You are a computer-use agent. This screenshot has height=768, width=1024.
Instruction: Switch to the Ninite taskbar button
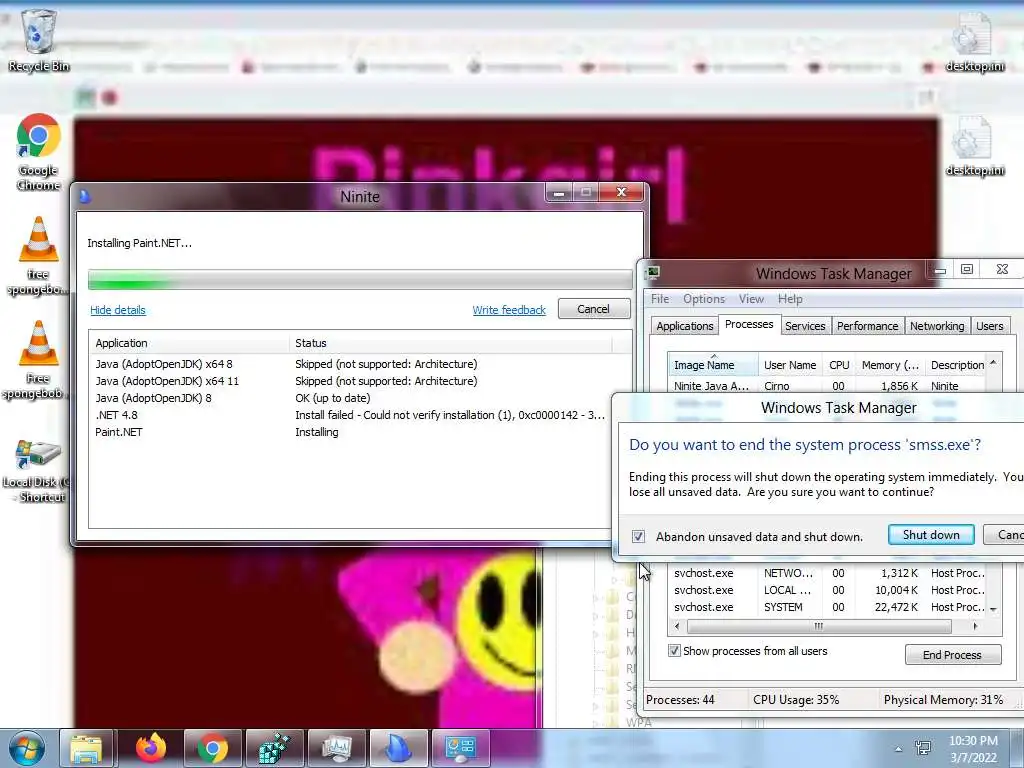398,748
